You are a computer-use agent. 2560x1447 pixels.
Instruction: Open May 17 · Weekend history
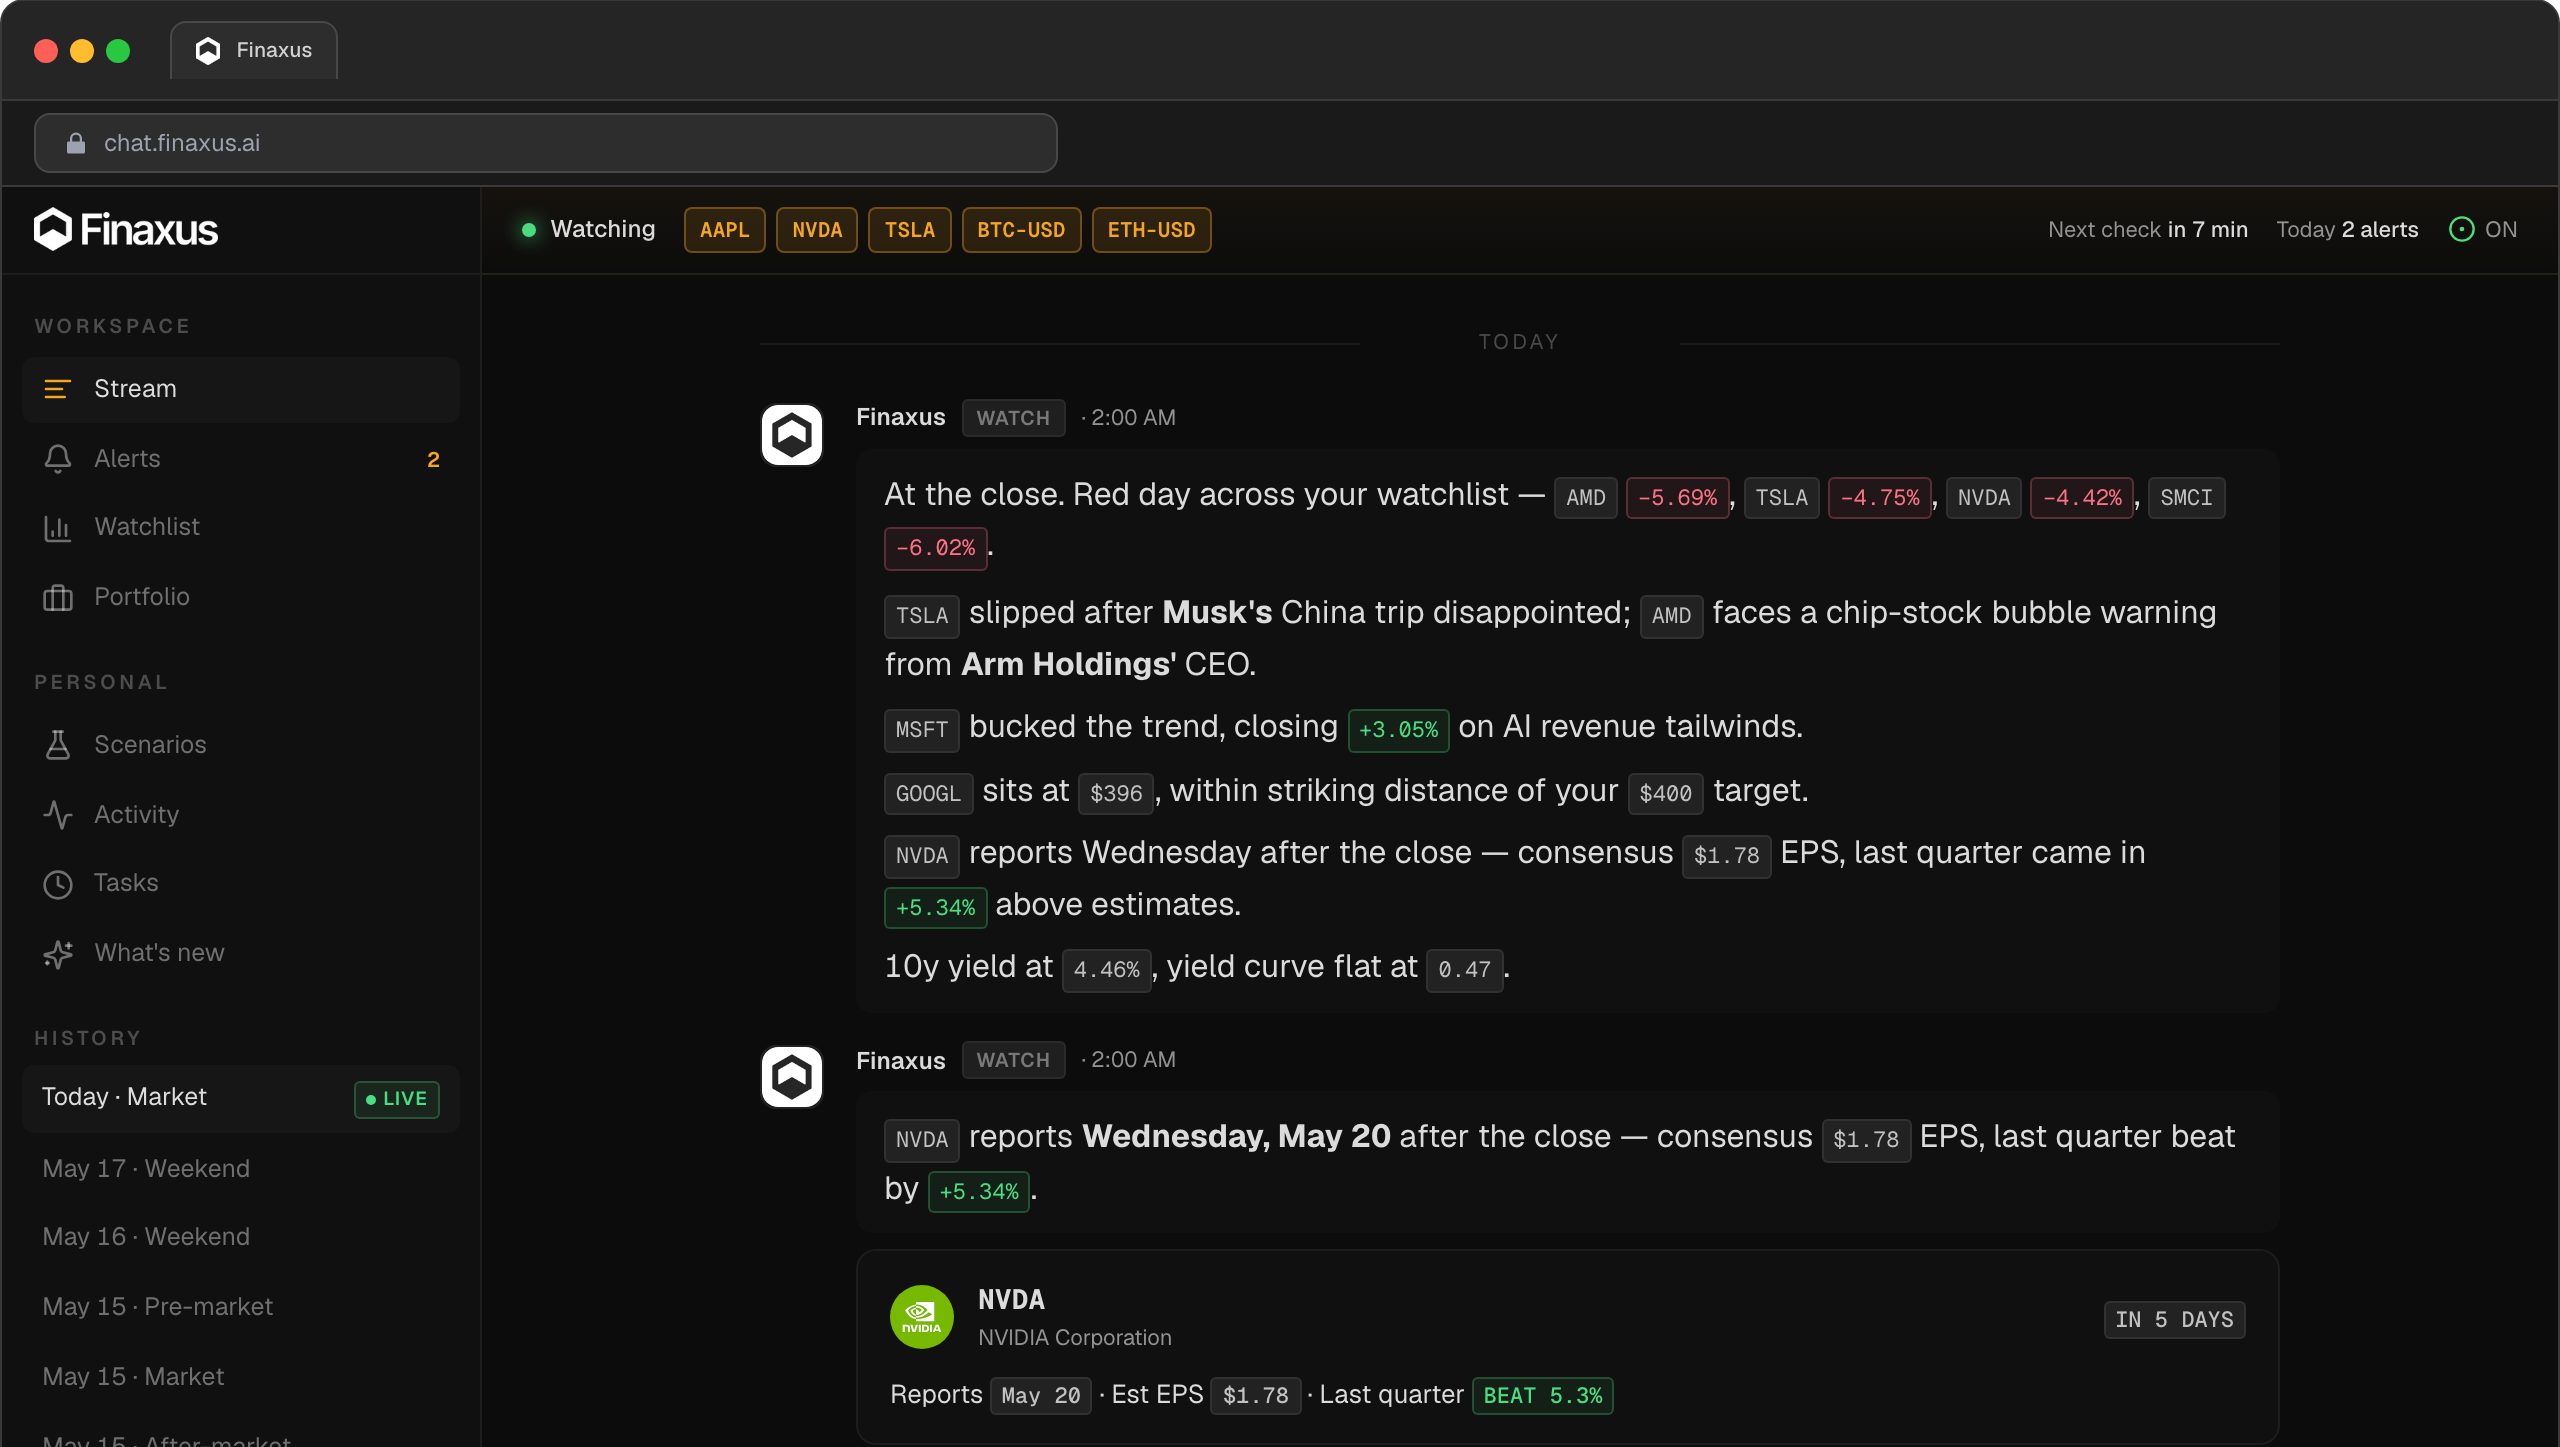240,1169
